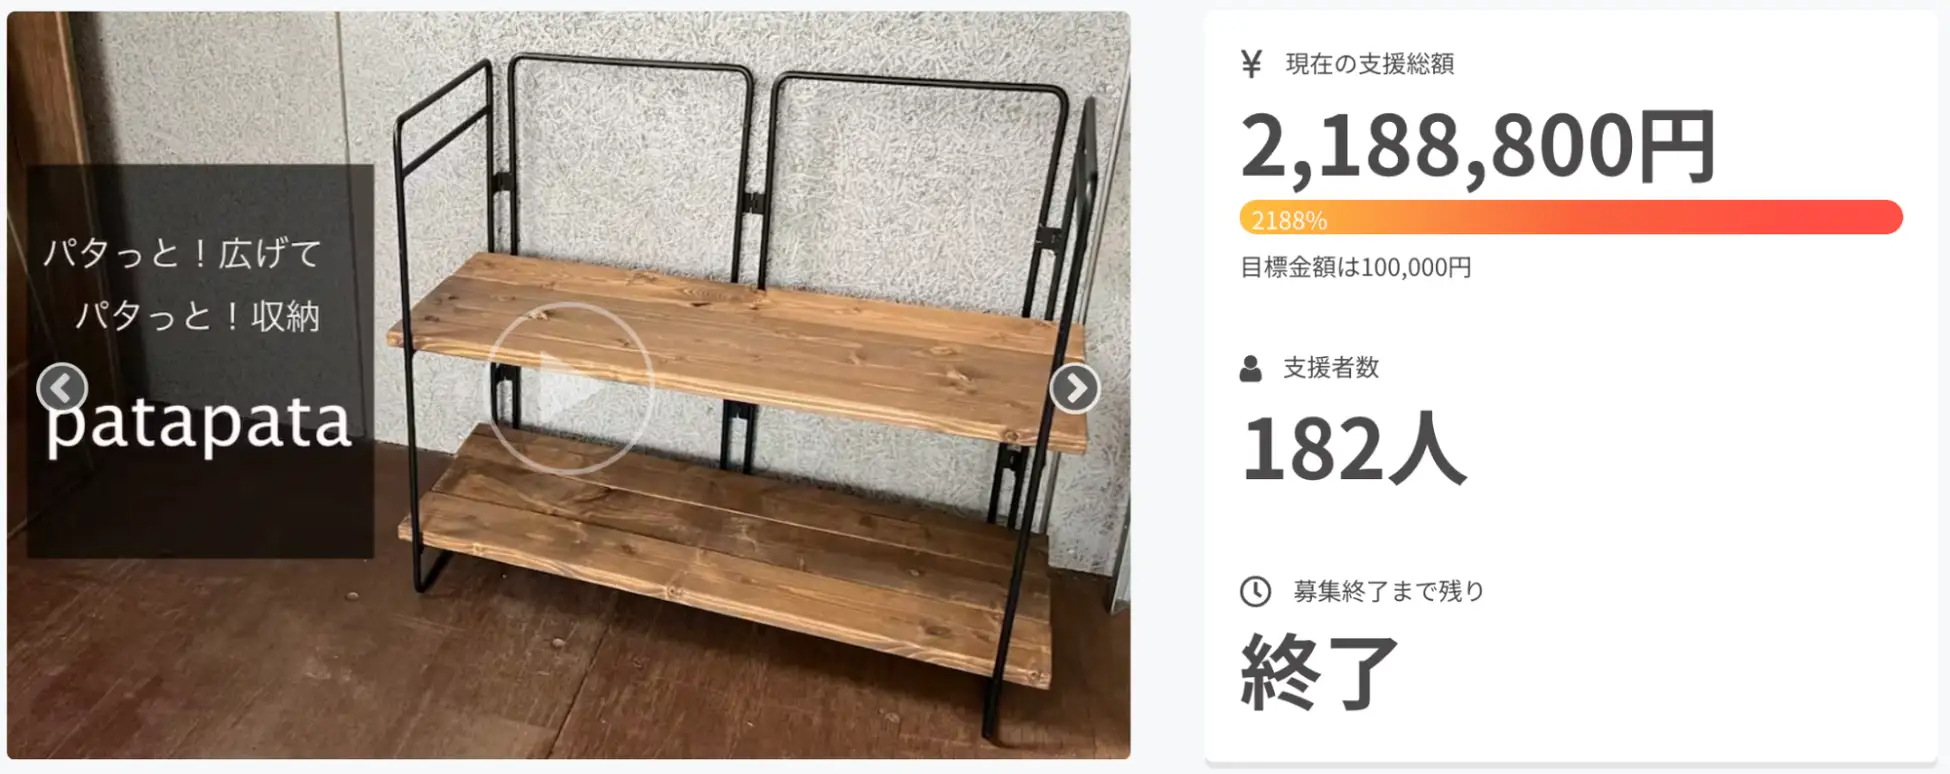Click the 終了 status text
The width and height of the screenshot is (1950, 774).
[x=1320, y=673]
